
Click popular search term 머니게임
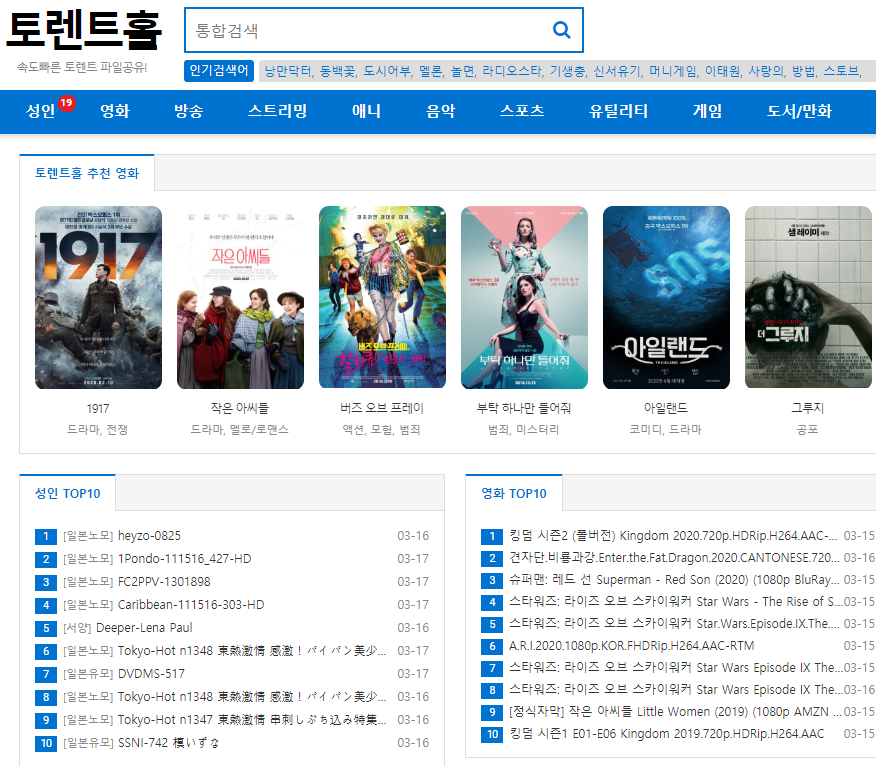673,71
